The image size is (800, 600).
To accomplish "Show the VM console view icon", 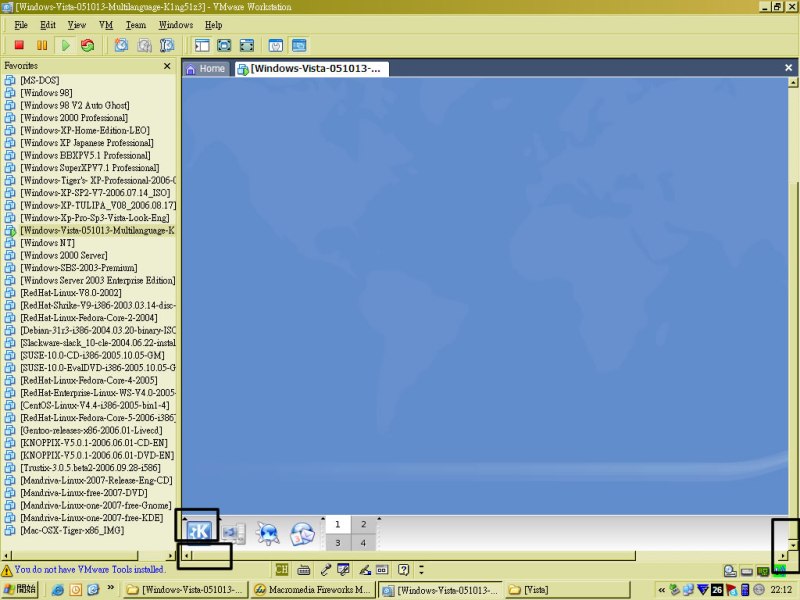I will point(299,45).
